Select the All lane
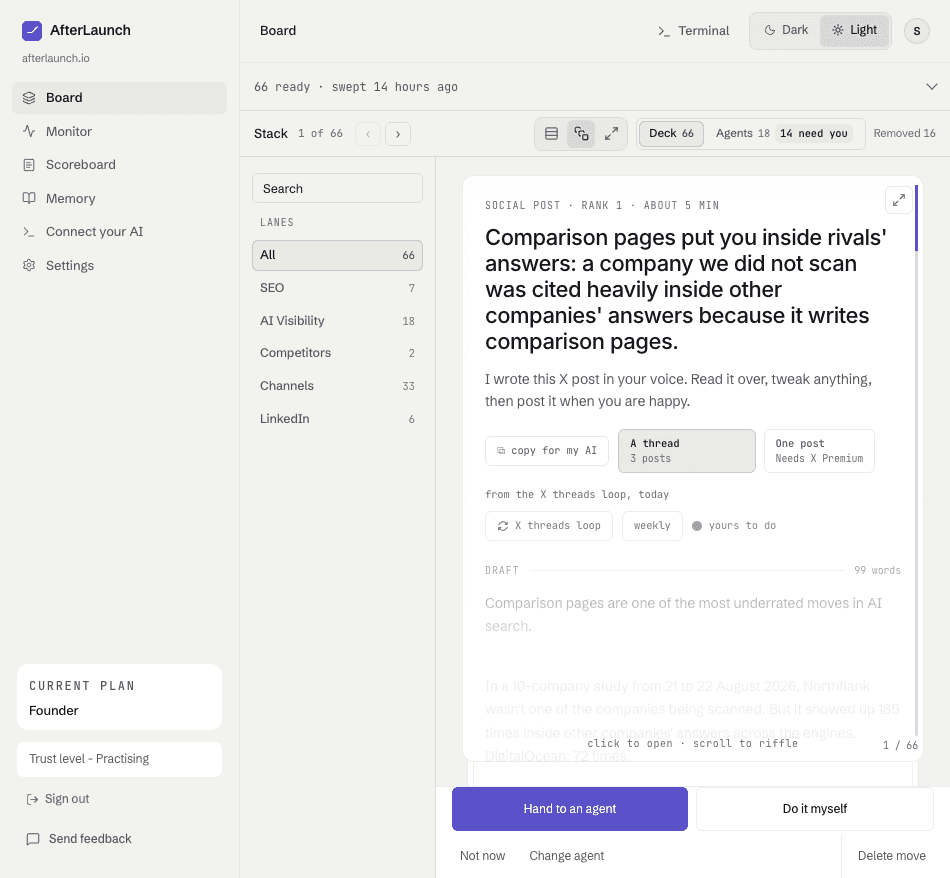Image resolution: width=950 pixels, height=878 pixels. coord(337,255)
